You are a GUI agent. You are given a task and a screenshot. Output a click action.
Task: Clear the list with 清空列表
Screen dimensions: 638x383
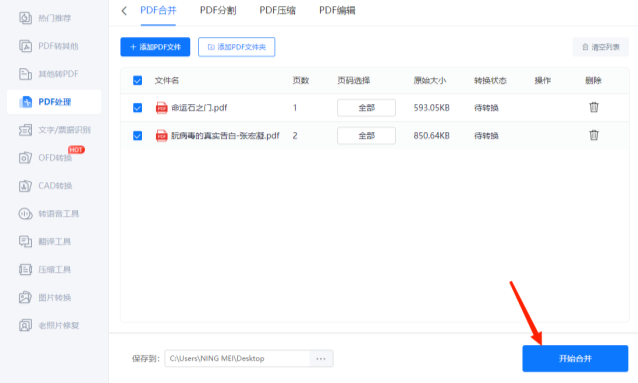[x=601, y=47]
